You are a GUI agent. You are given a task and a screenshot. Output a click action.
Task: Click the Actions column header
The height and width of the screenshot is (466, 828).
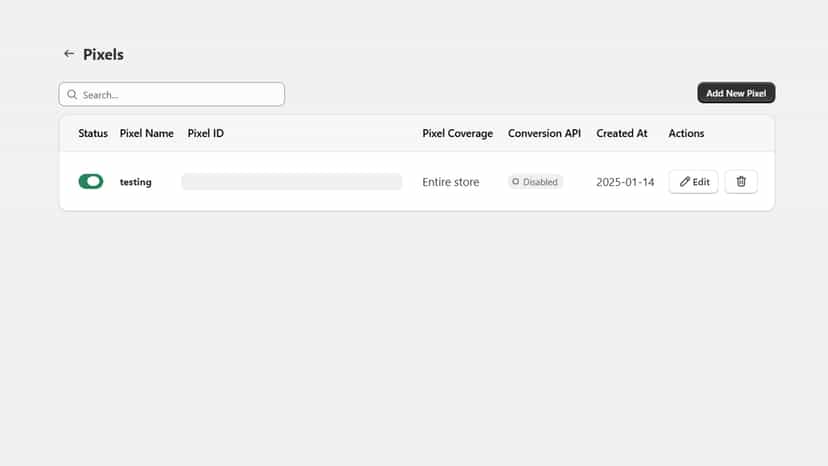coord(686,133)
